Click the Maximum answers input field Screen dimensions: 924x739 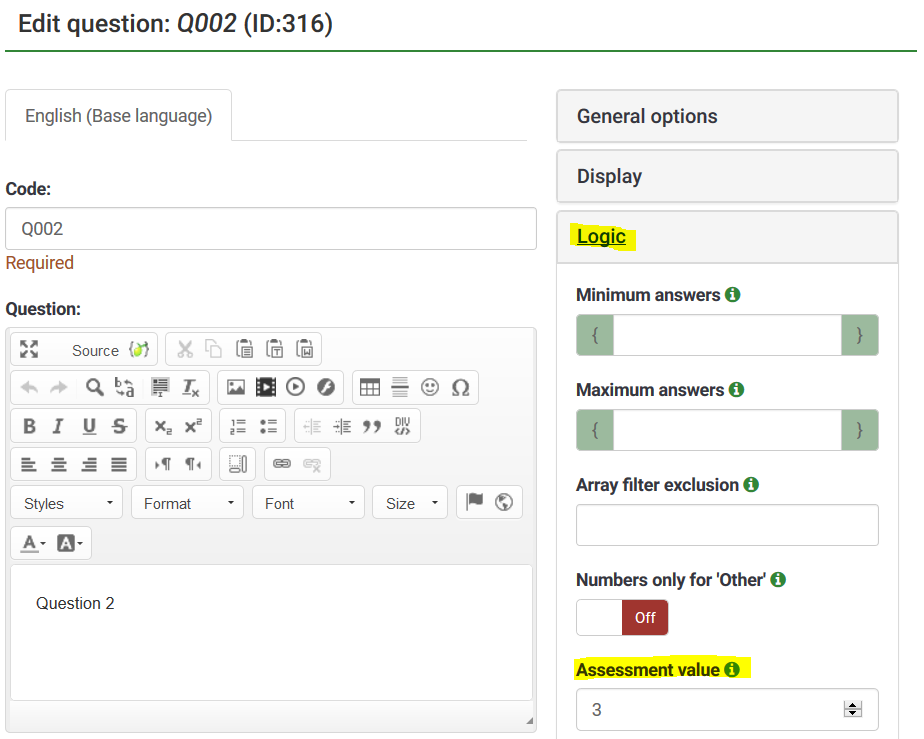[x=726, y=430]
